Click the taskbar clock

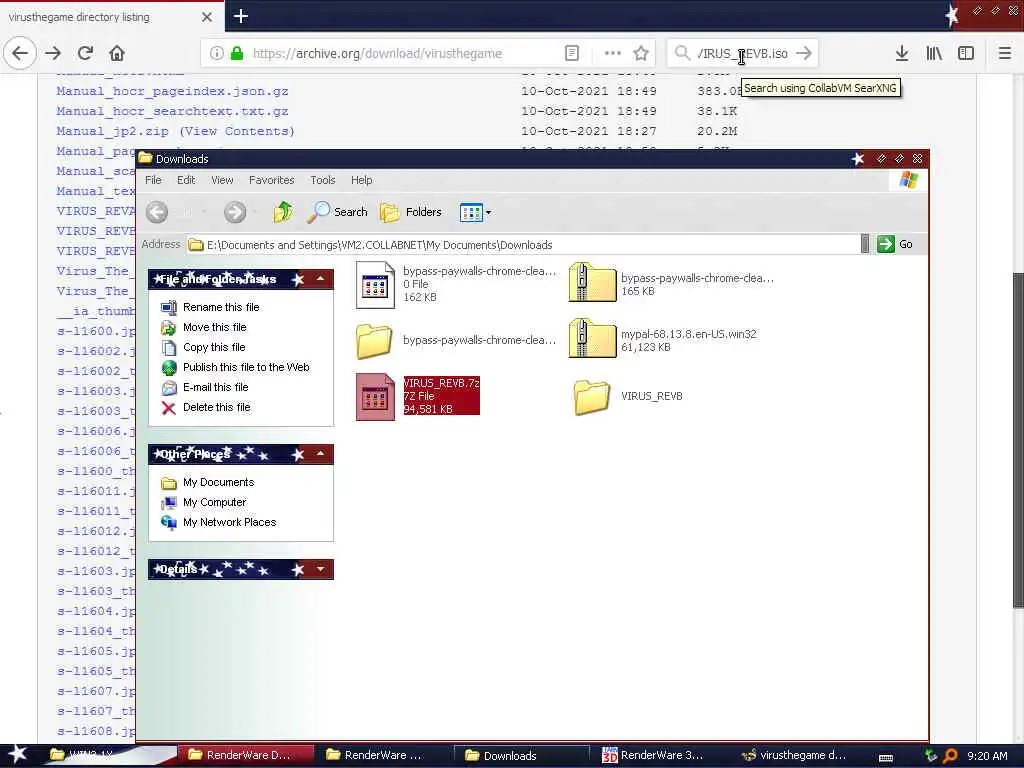[987, 756]
